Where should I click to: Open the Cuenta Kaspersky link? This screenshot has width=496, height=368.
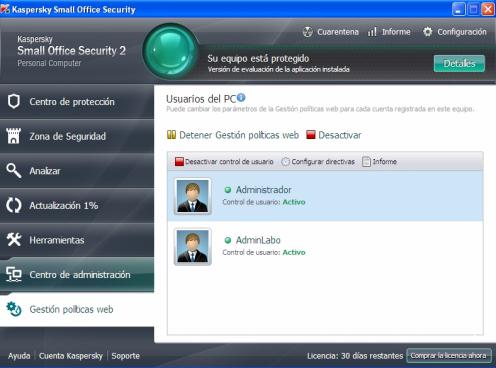click(x=71, y=356)
